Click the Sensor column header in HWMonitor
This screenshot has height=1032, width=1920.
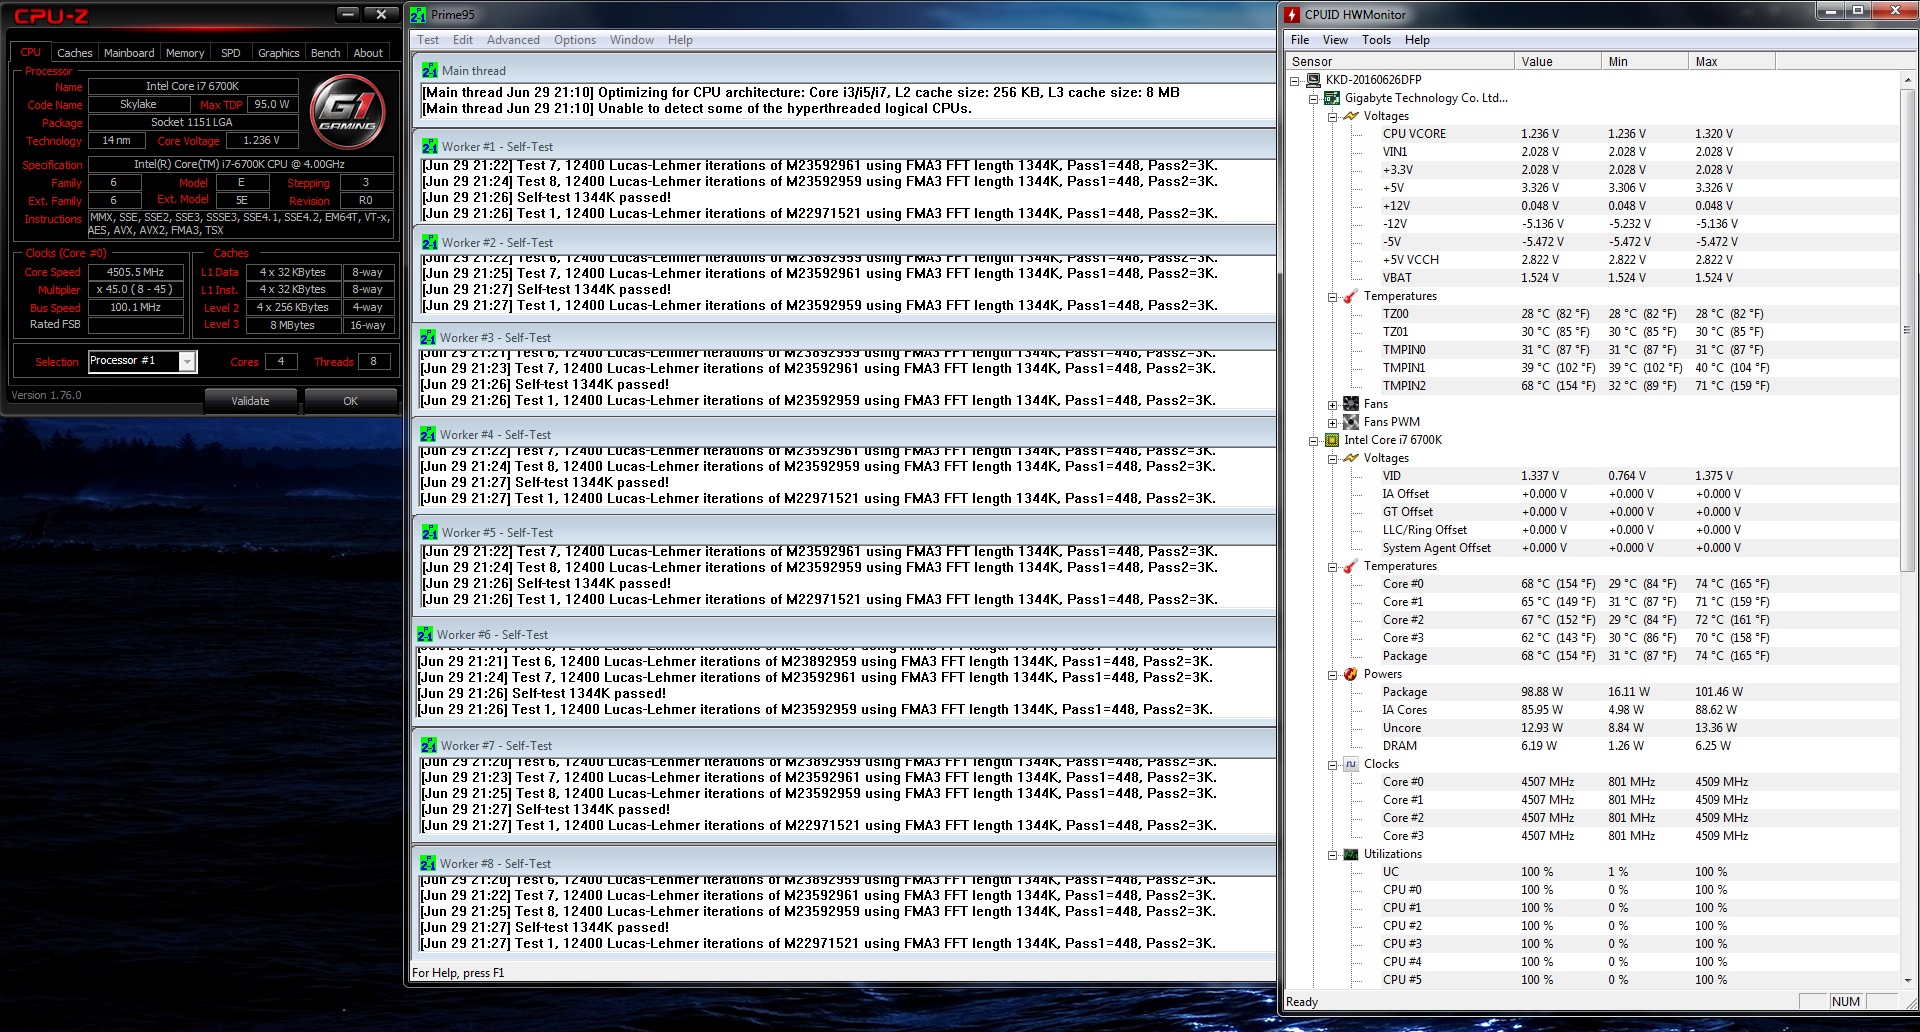[1400, 62]
